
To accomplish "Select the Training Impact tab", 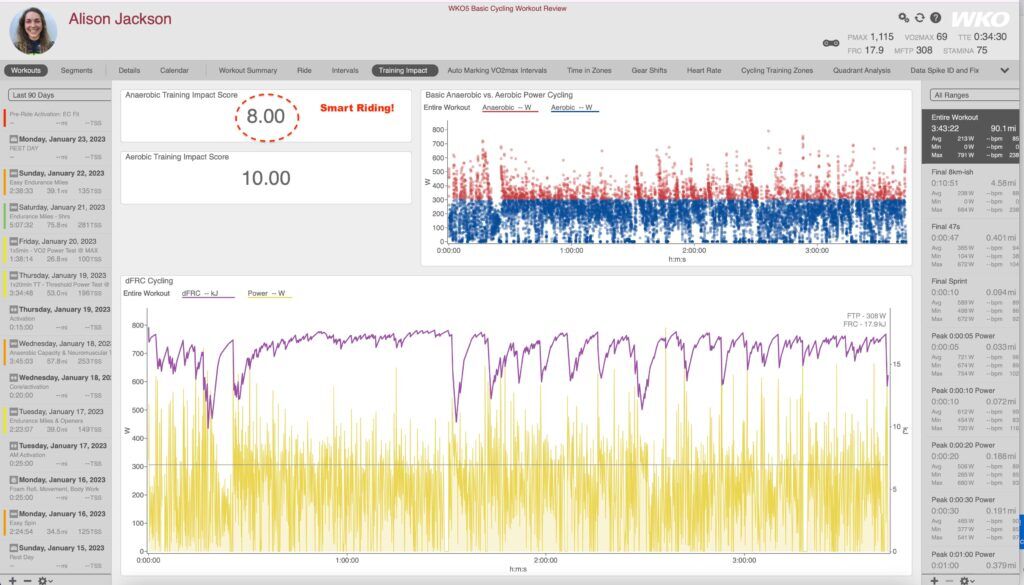I will (x=403, y=71).
